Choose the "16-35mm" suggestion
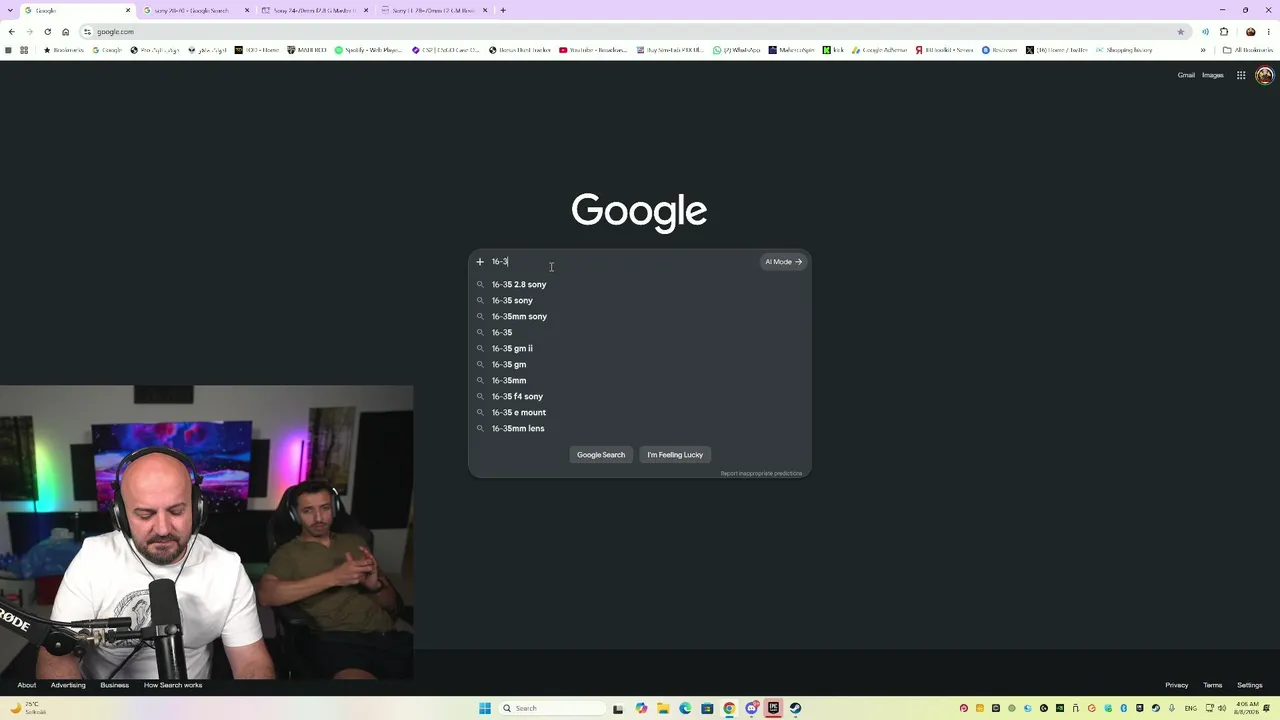Screen dimensions: 1280x720 (640, 381)
